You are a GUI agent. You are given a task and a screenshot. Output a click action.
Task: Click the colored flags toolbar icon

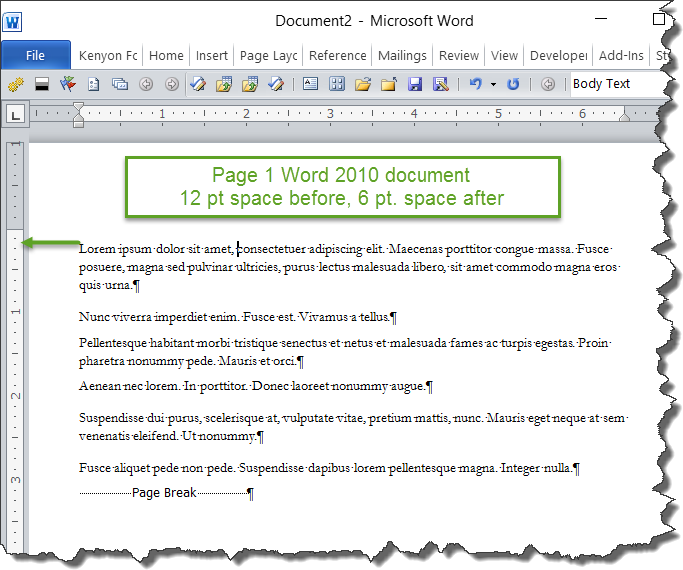coord(68,84)
